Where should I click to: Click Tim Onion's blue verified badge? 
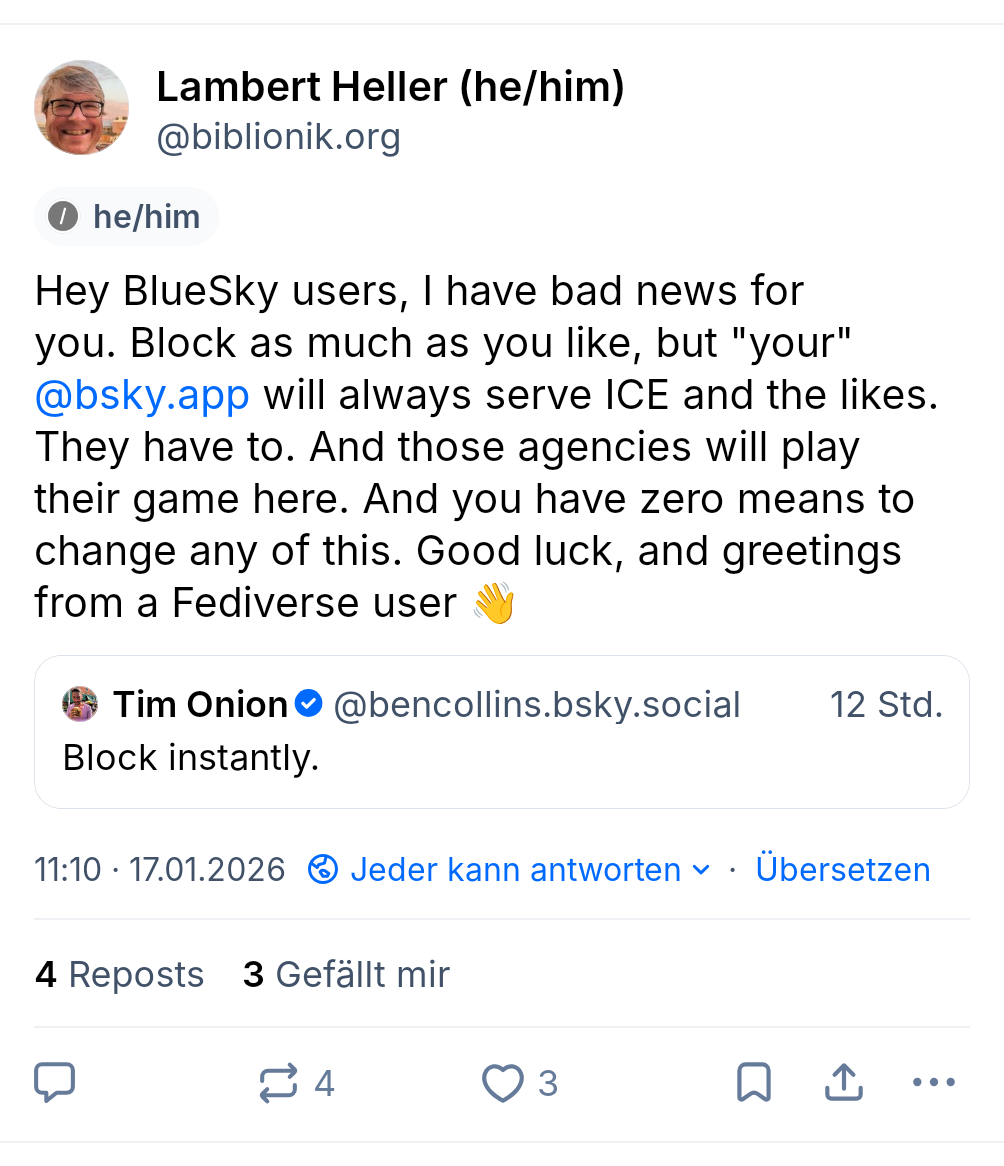pos(309,704)
